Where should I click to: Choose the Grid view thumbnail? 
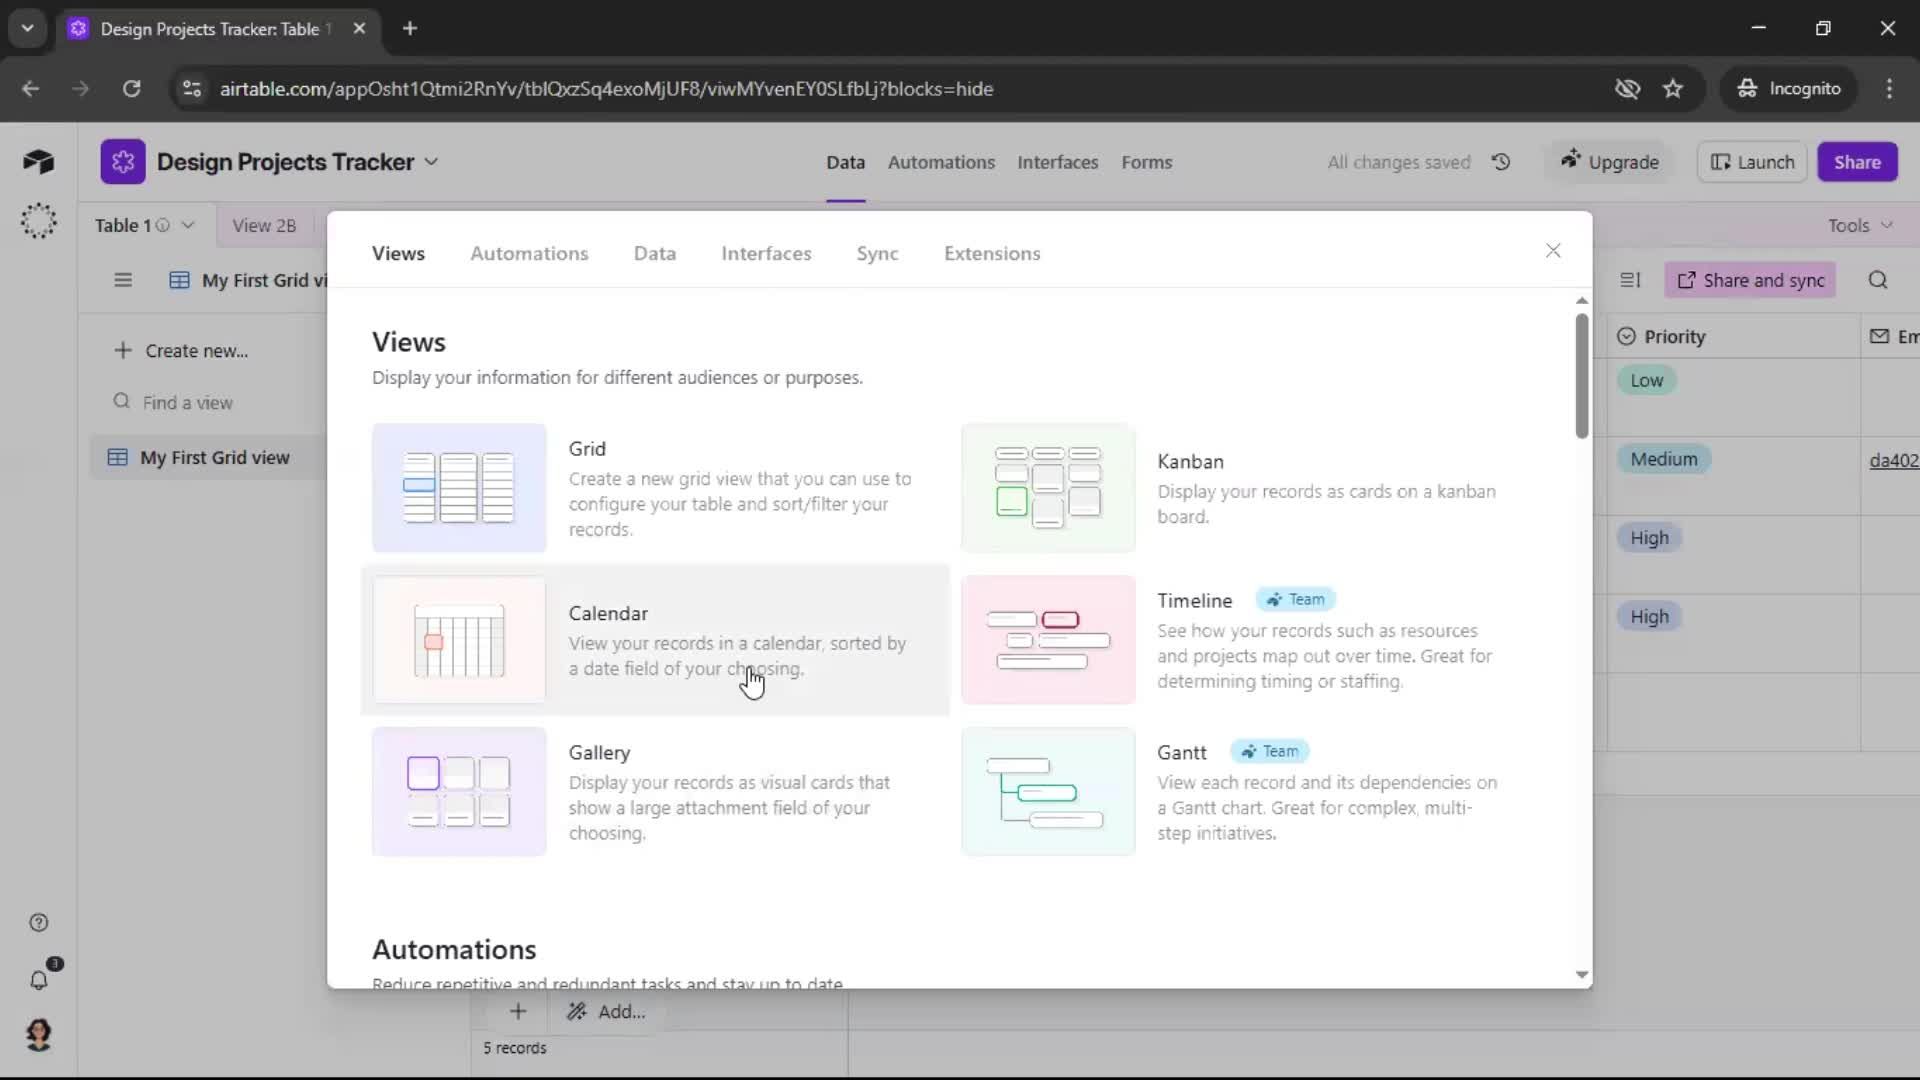click(x=459, y=488)
